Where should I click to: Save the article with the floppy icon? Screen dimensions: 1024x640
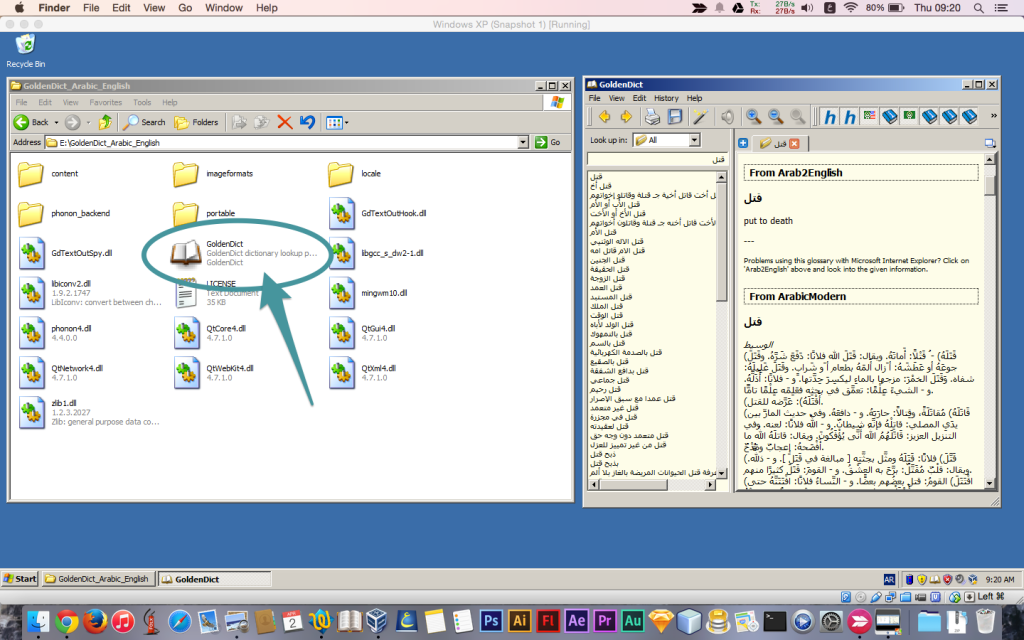pos(675,117)
